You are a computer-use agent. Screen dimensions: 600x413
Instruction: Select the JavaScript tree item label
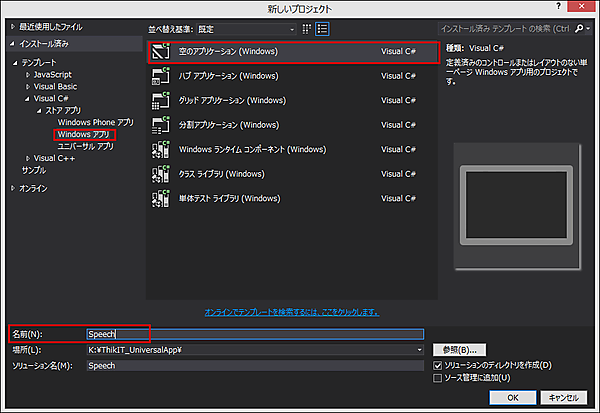(x=52, y=75)
